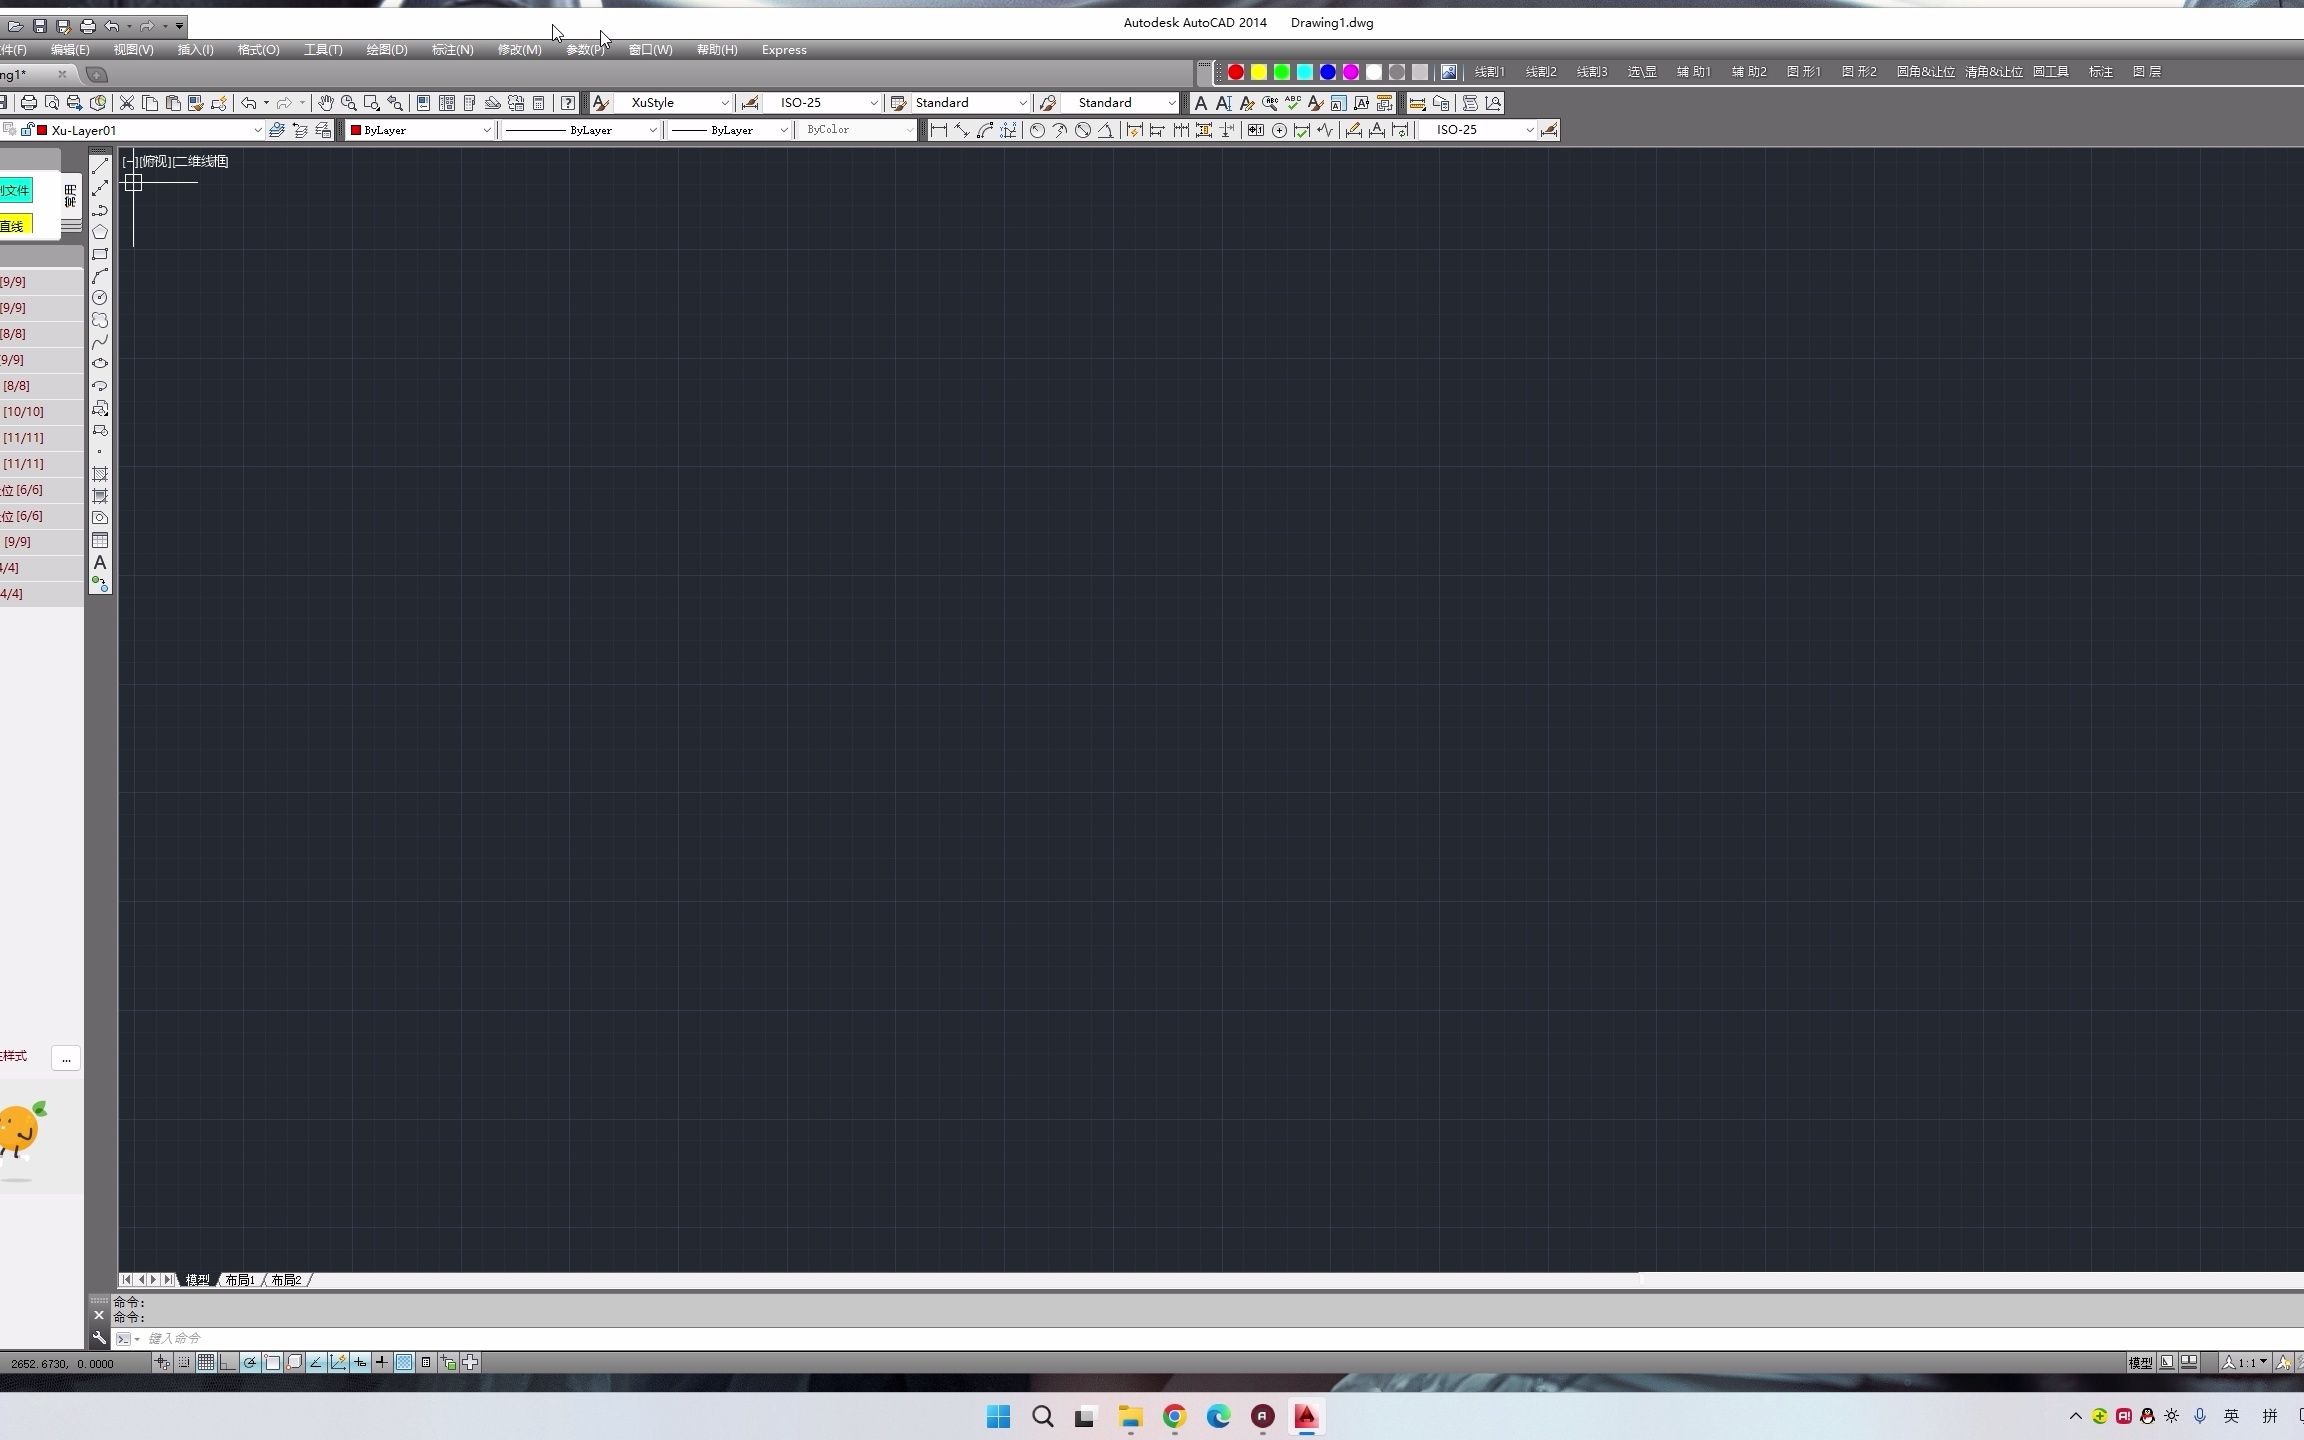Select the Spline tool in the draw toolbar
The width and height of the screenshot is (2304, 1440).
(100, 342)
